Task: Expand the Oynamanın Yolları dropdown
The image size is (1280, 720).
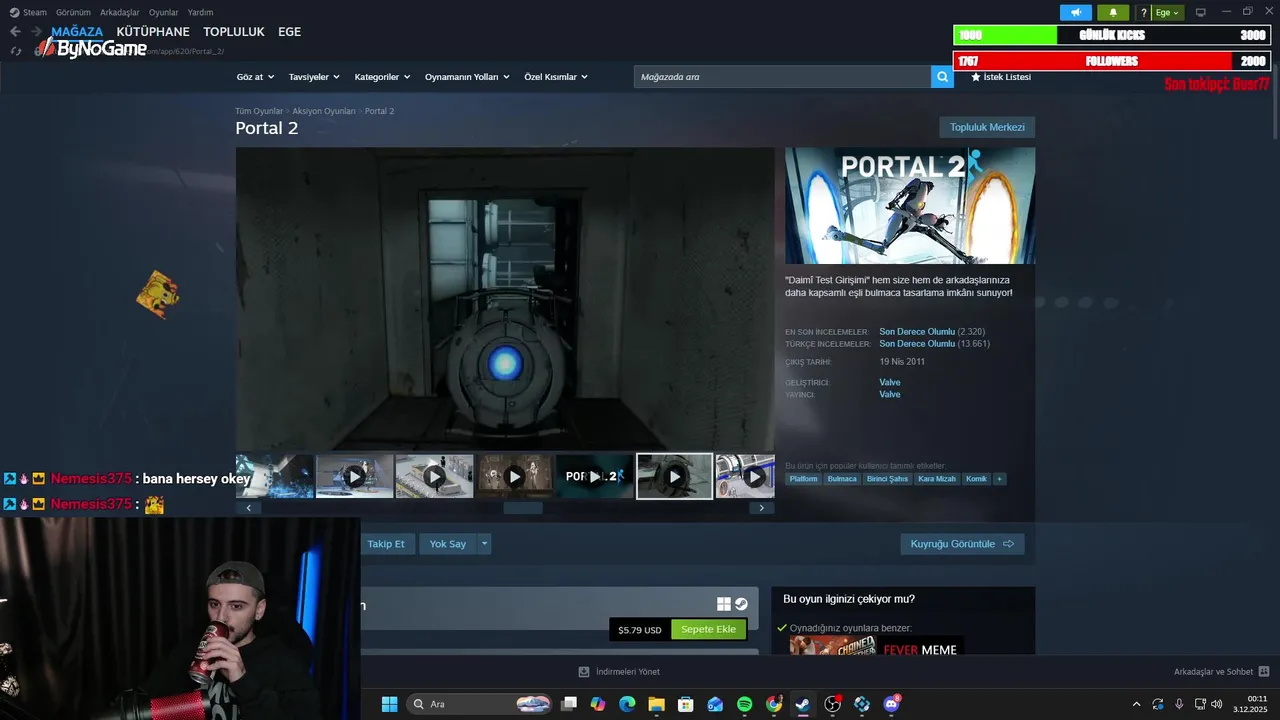Action: click(467, 77)
